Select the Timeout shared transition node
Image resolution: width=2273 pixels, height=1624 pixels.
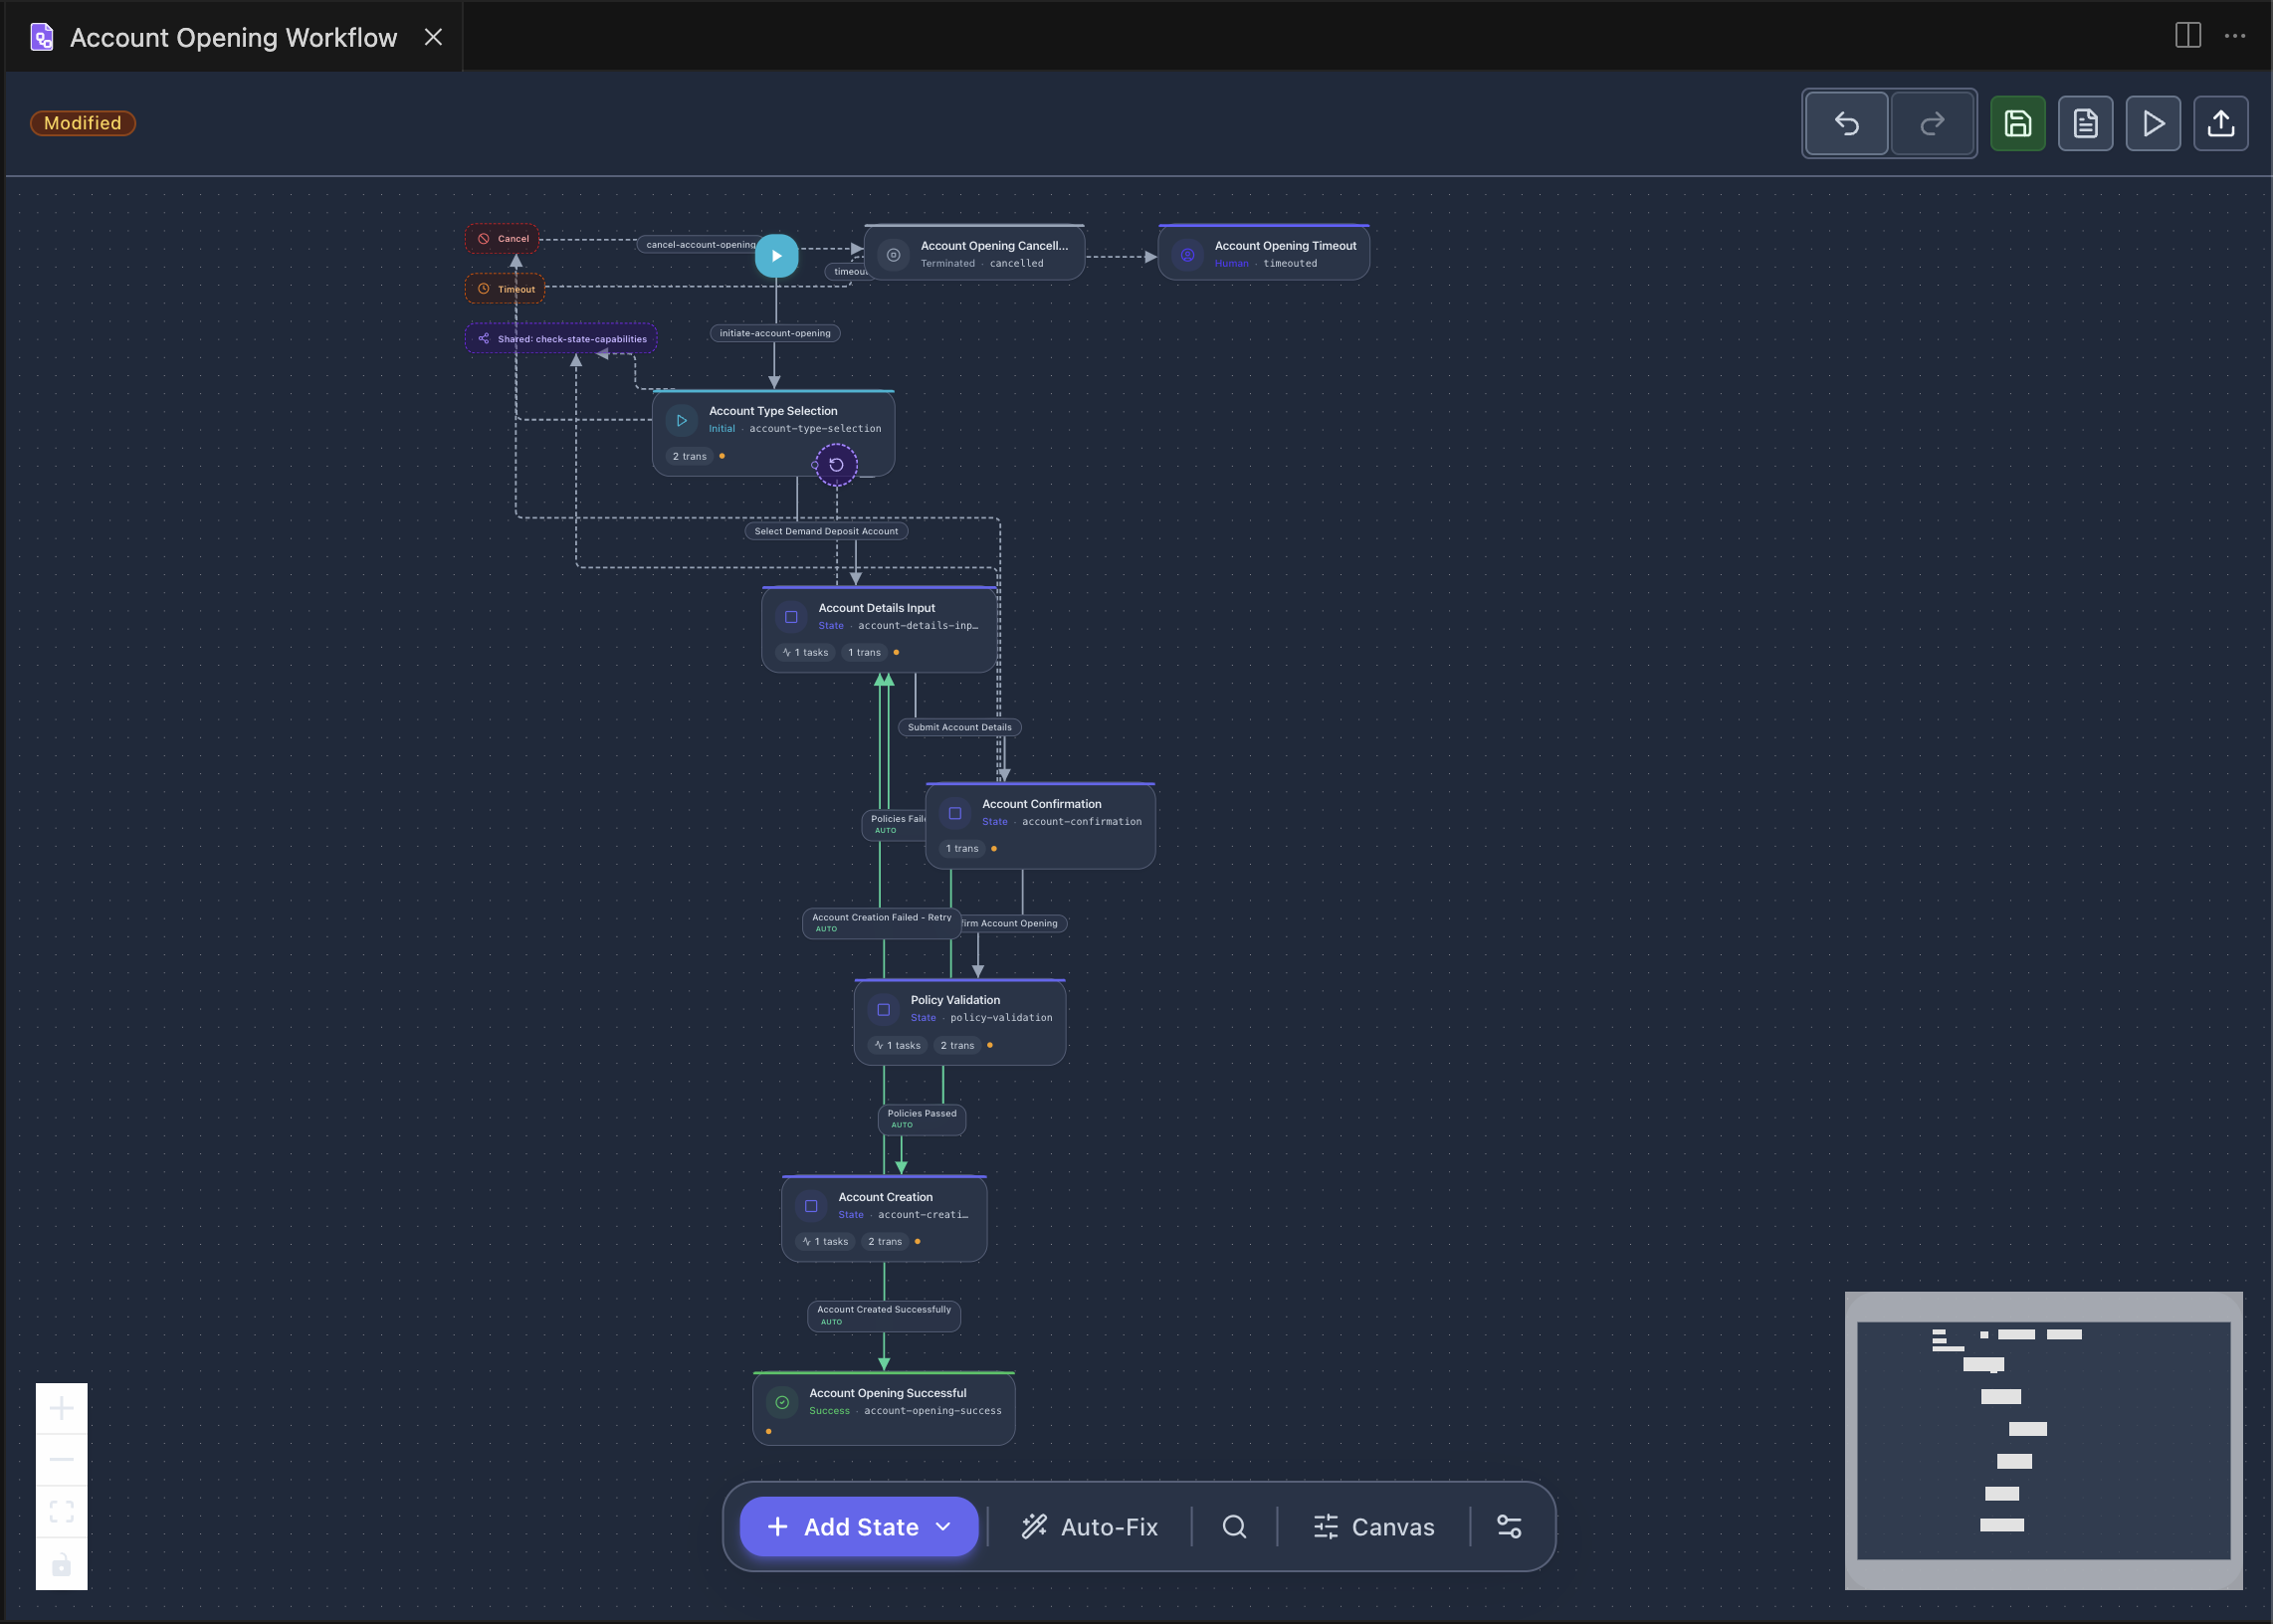point(505,289)
